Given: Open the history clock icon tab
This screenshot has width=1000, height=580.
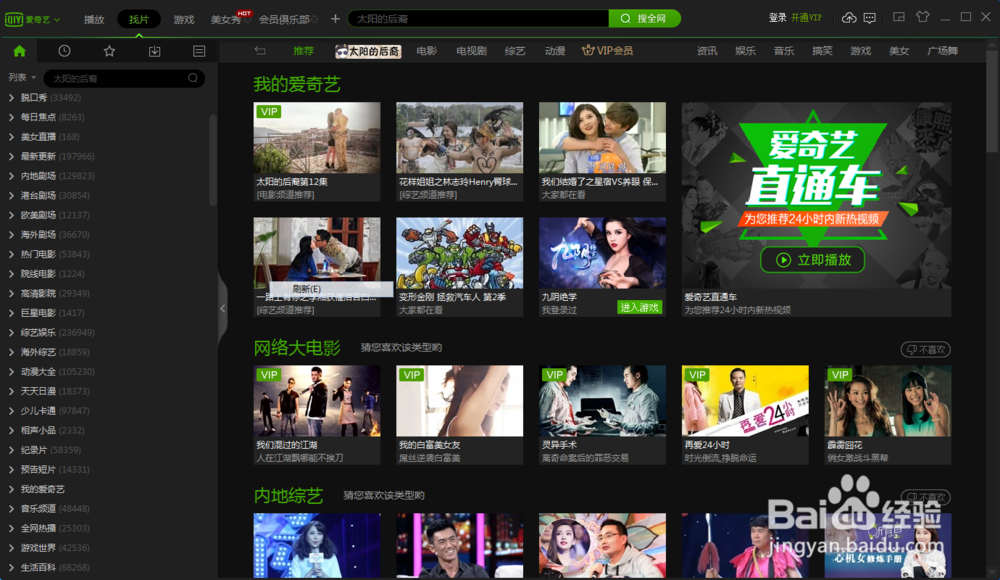Looking at the screenshot, I should (x=64, y=51).
